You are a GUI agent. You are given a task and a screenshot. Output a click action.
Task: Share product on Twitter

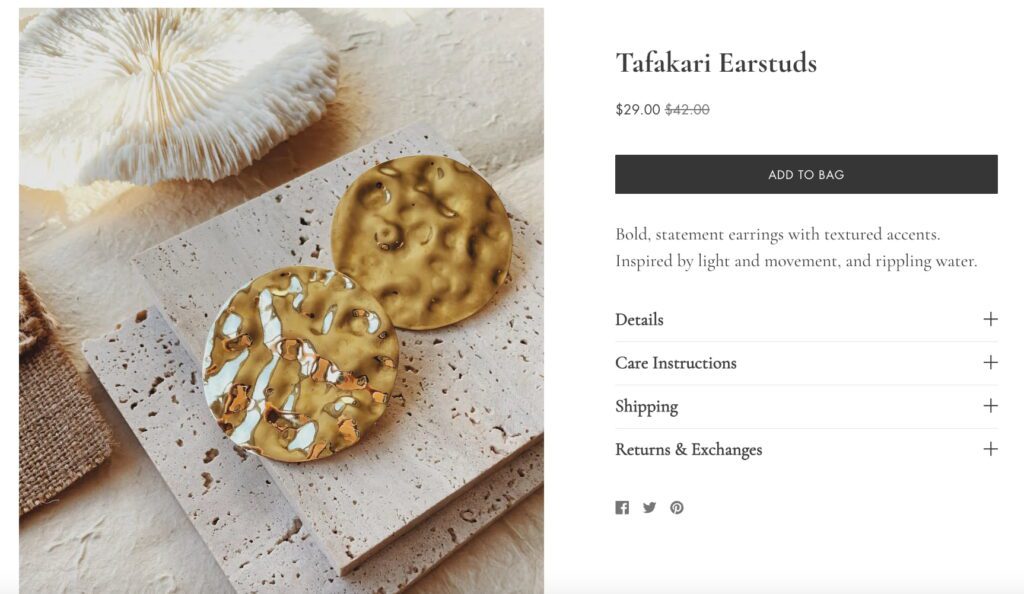click(649, 507)
